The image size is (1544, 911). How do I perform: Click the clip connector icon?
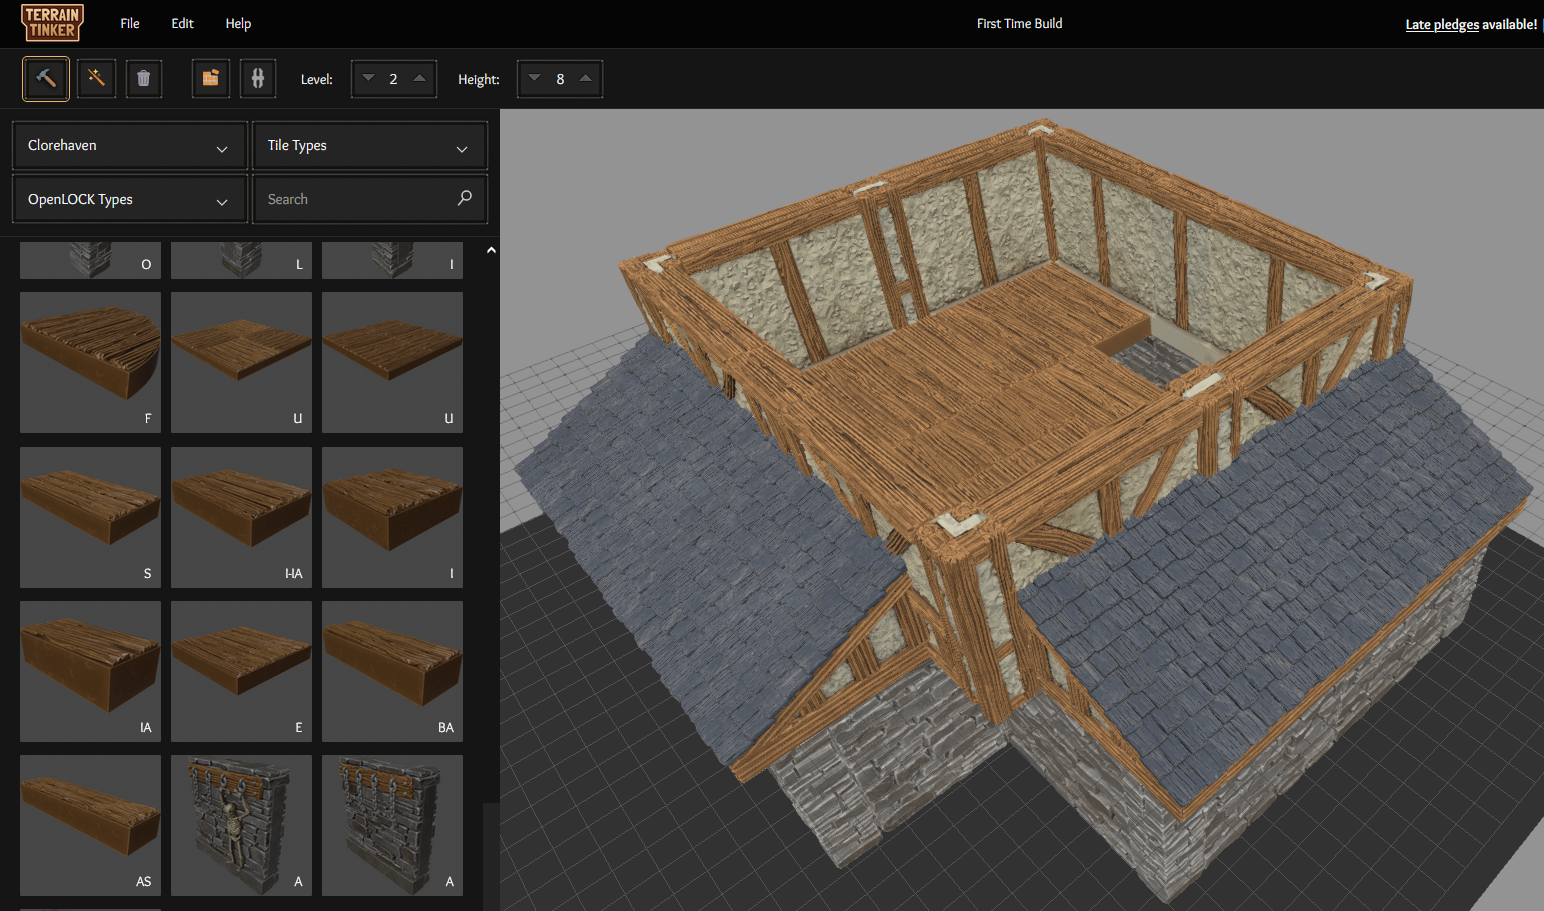[x=258, y=79]
